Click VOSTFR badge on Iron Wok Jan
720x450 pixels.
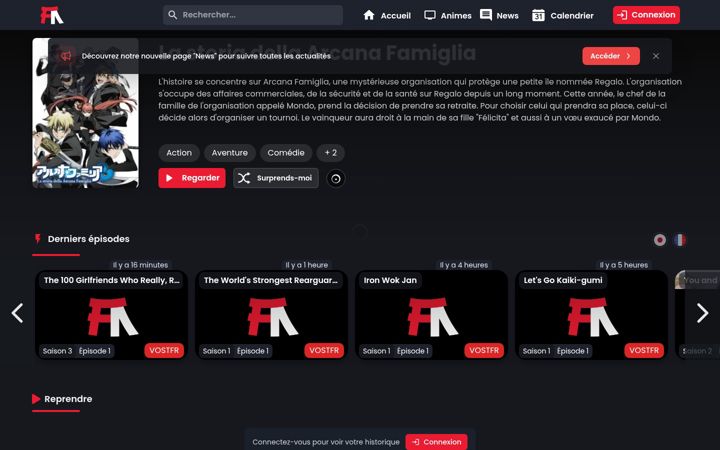pyautogui.click(x=484, y=350)
